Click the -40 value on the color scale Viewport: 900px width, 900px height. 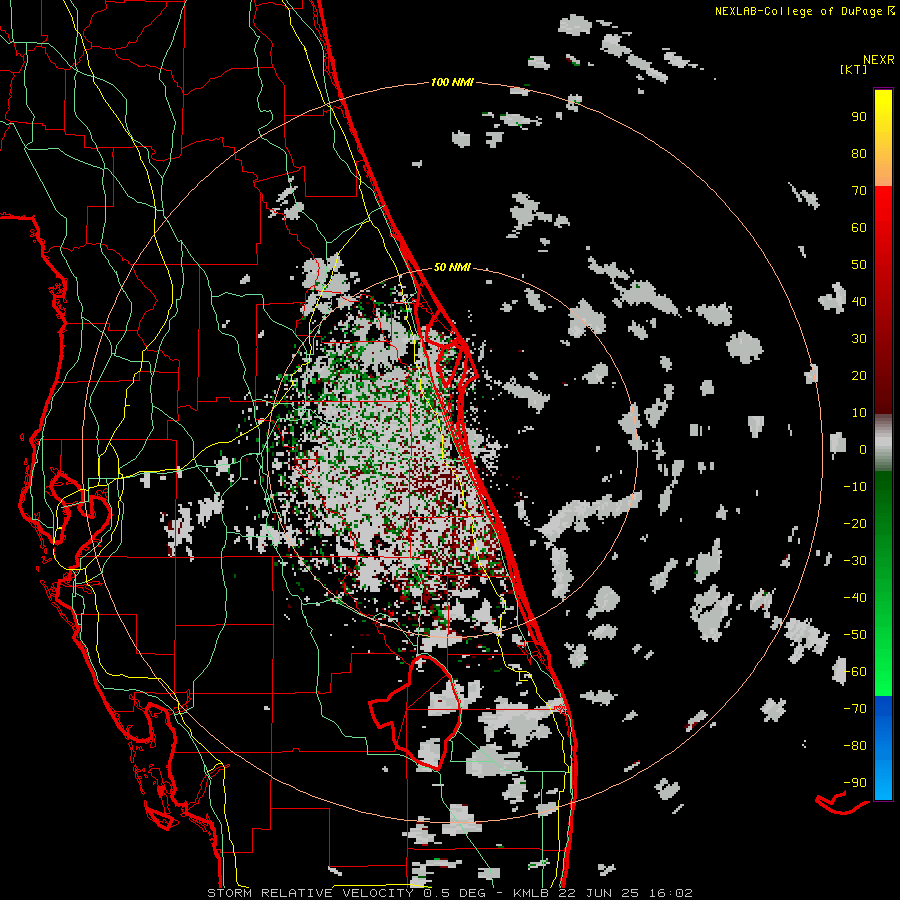coord(855,598)
